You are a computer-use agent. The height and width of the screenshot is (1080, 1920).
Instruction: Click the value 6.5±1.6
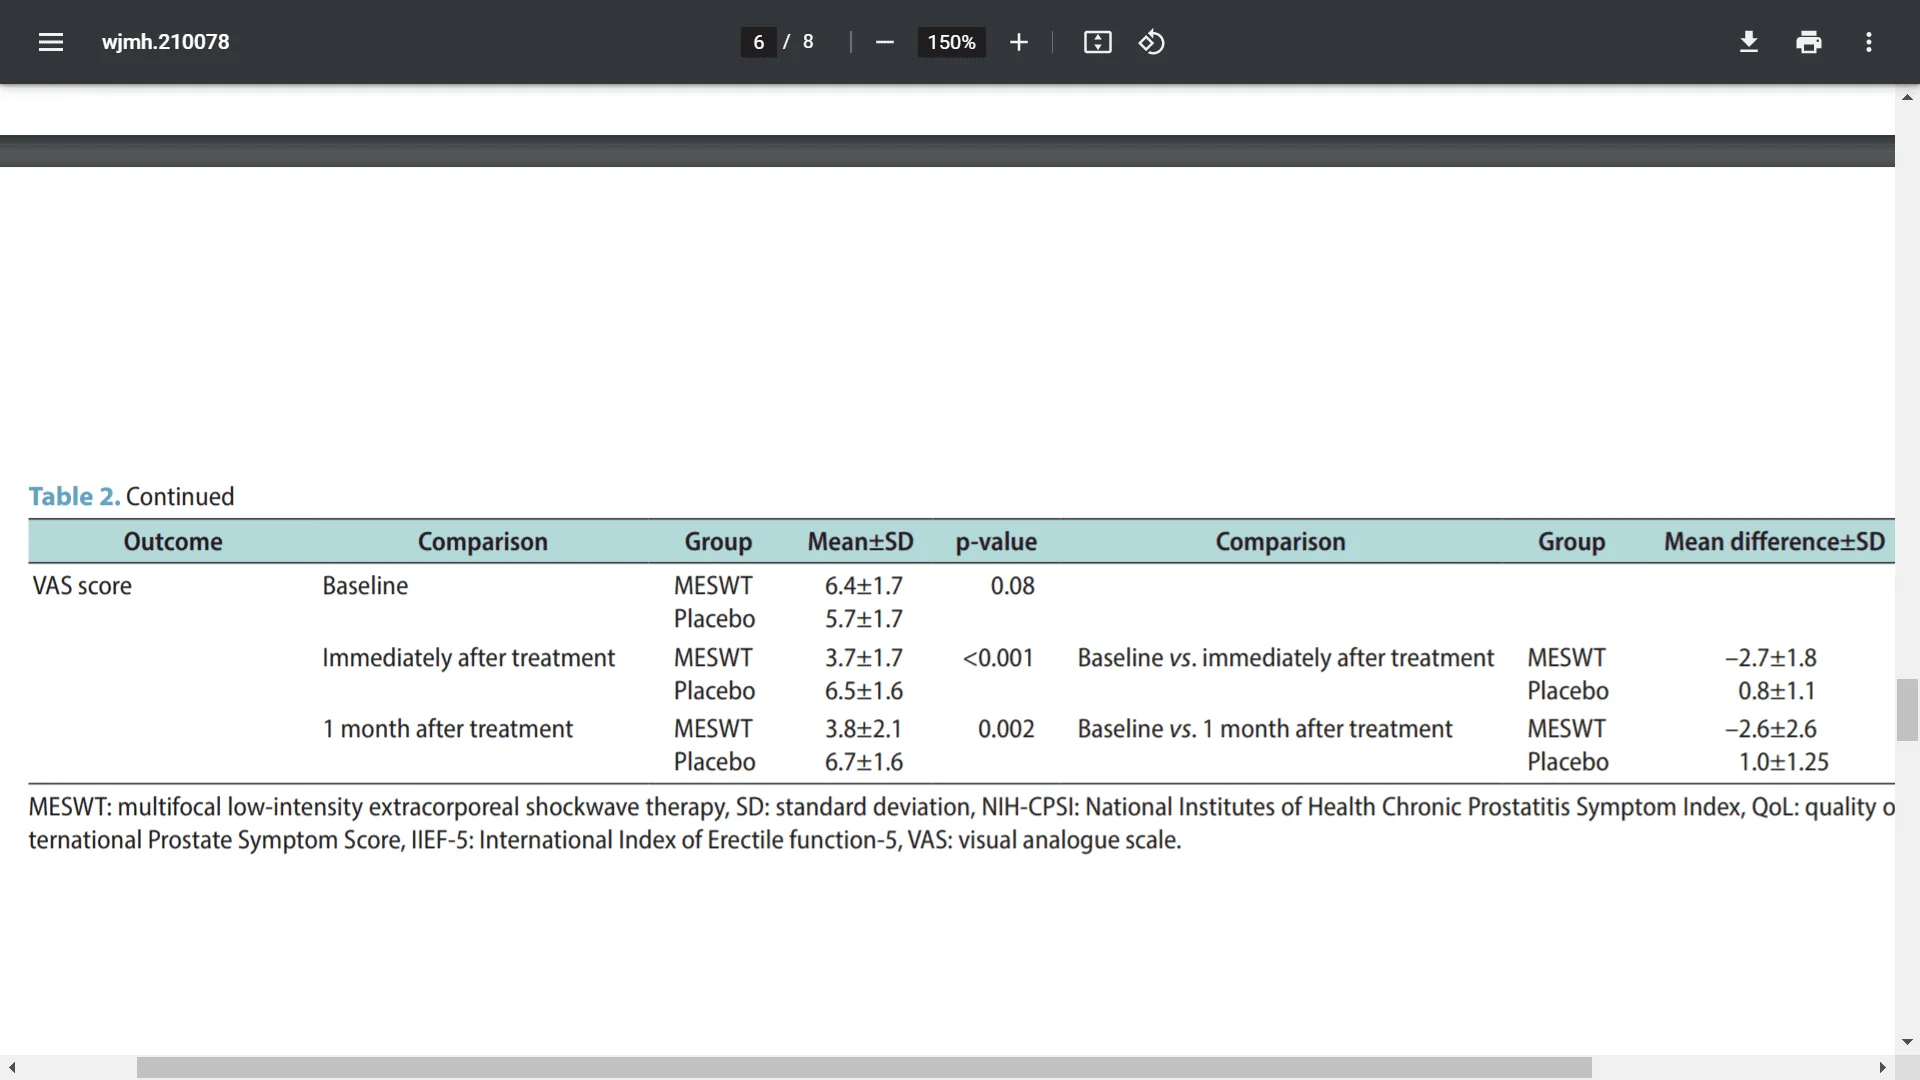[864, 690]
